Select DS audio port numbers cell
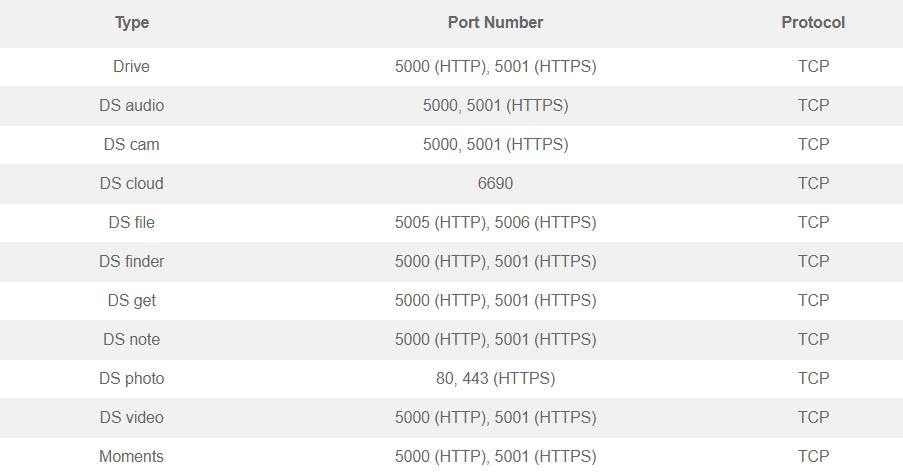903x476 pixels. tap(495, 105)
